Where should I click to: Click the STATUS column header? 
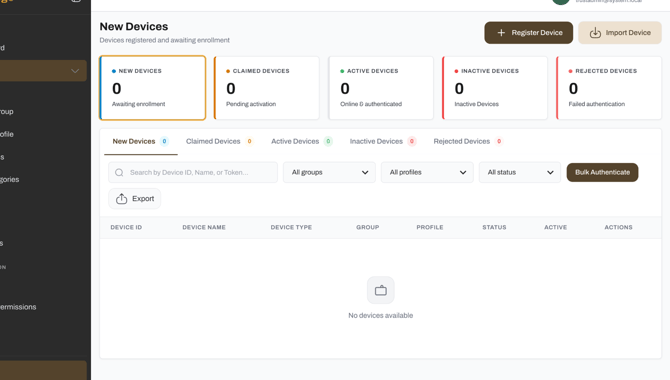tap(494, 227)
